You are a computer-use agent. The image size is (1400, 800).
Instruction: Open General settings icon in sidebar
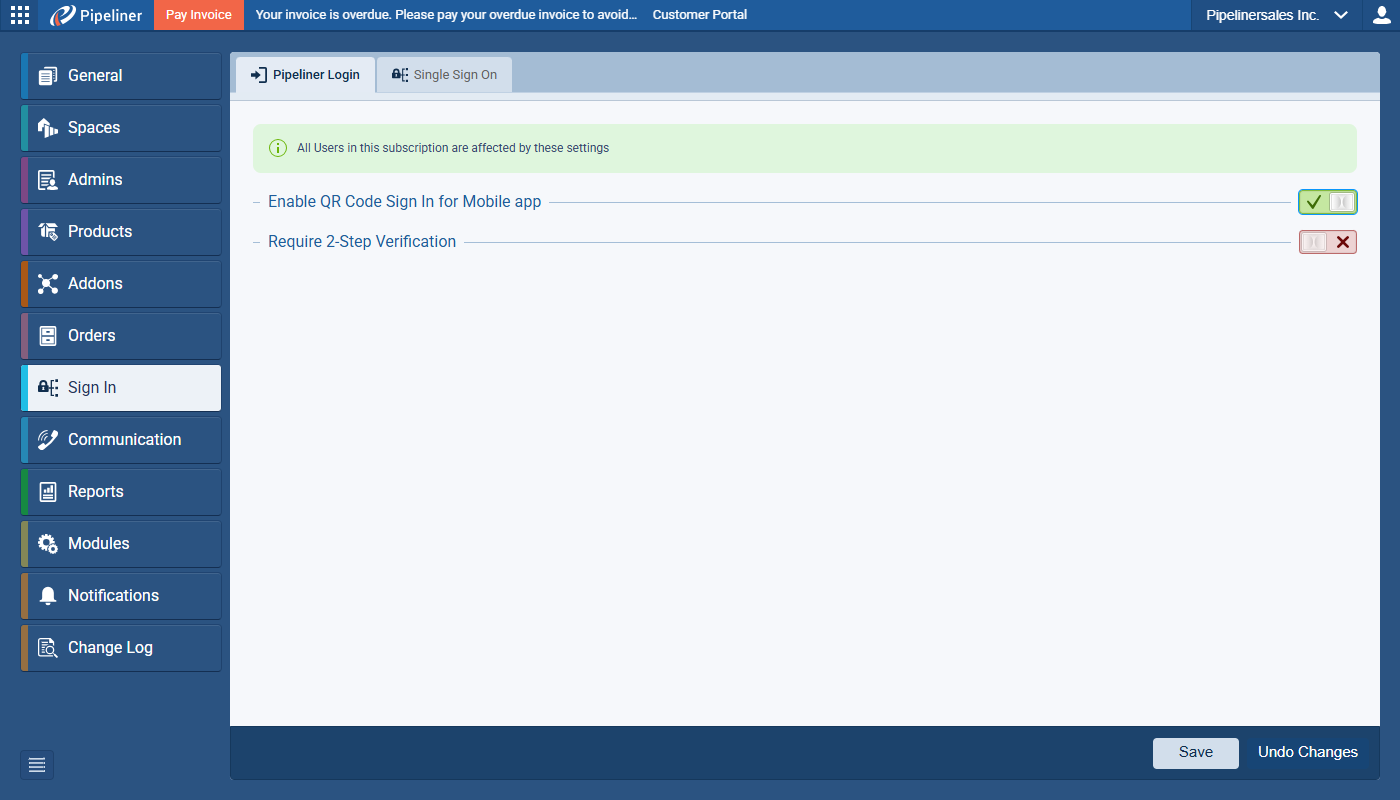(47, 76)
